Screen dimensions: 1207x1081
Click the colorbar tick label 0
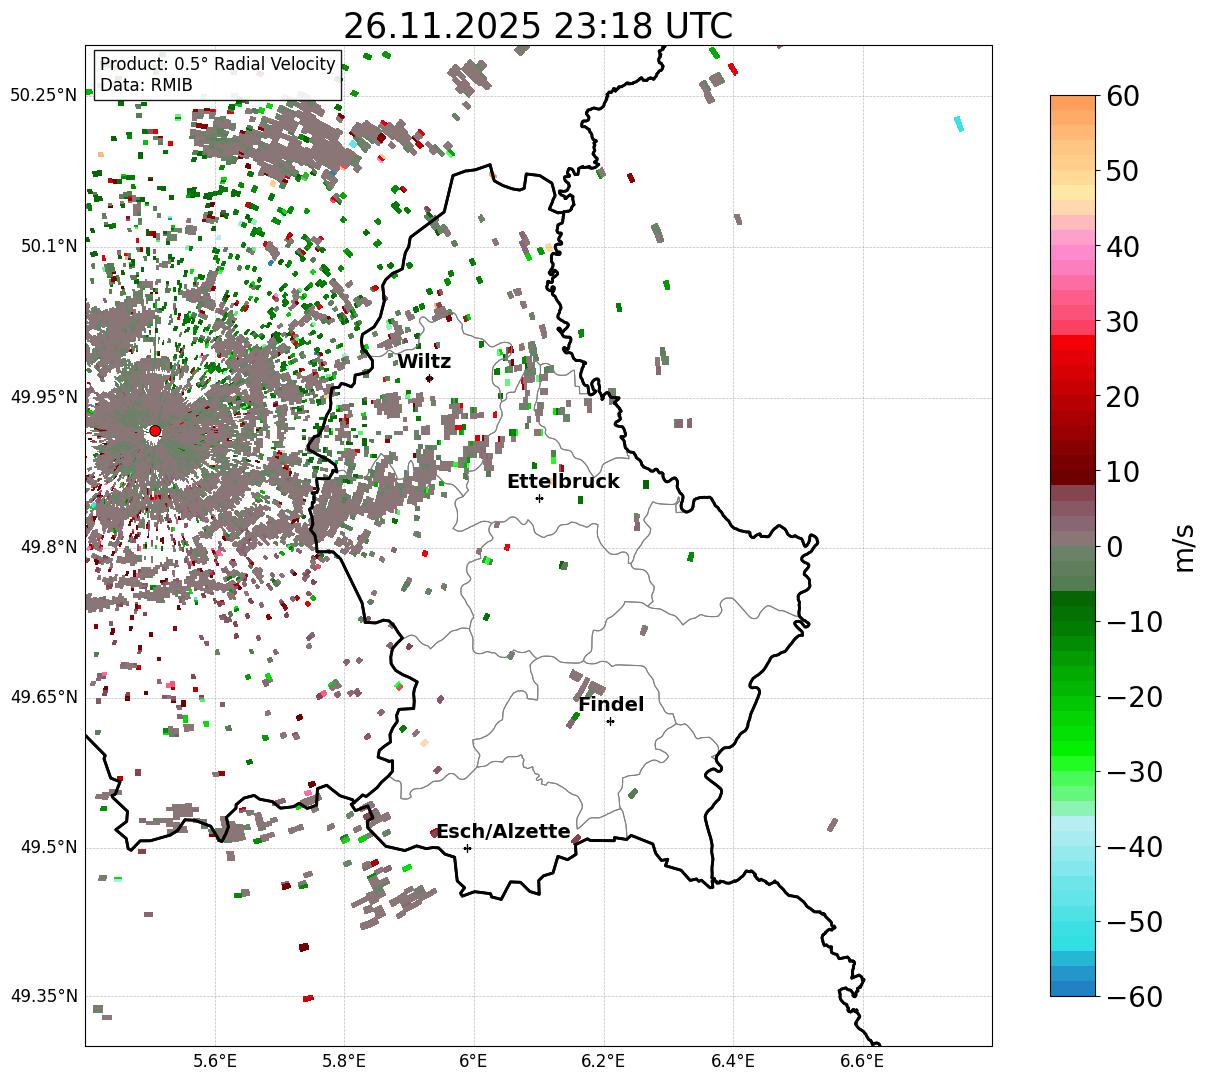tap(1115, 547)
